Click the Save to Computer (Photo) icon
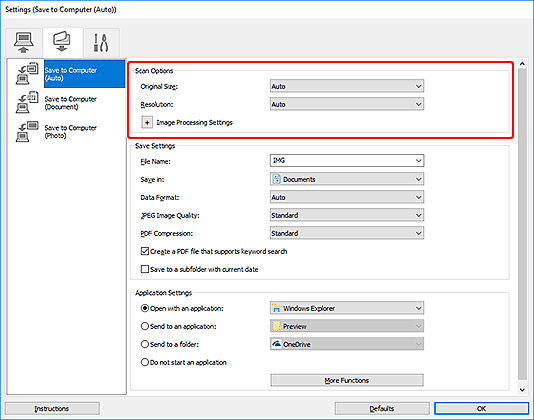Image resolution: width=534 pixels, height=420 pixels. [x=27, y=131]
